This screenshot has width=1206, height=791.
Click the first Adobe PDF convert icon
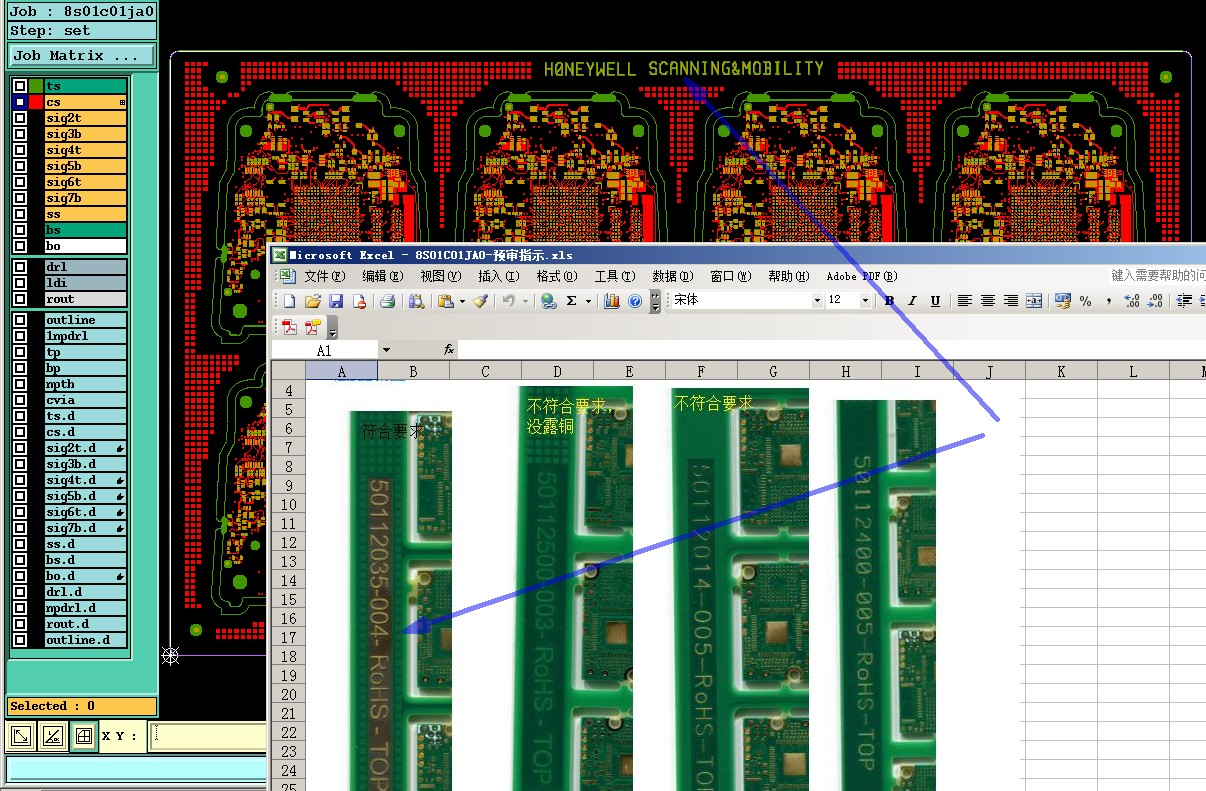click(x=289, y=327)
